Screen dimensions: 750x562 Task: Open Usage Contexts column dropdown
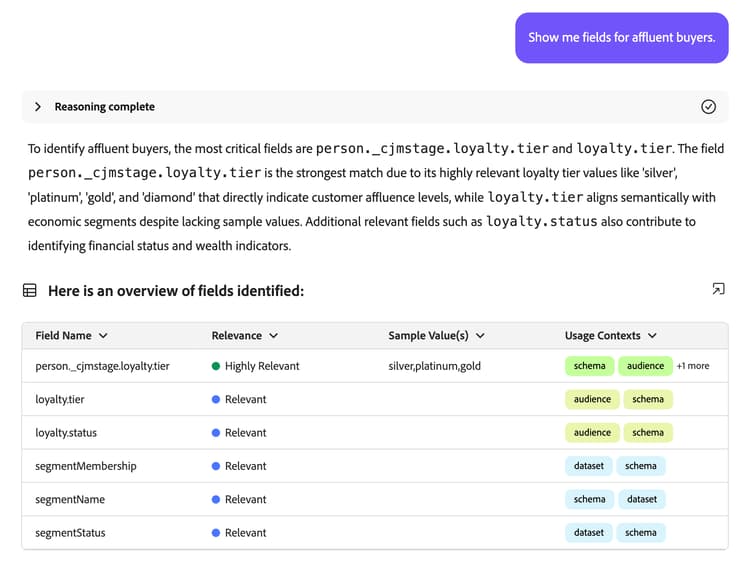coord(653,336)
